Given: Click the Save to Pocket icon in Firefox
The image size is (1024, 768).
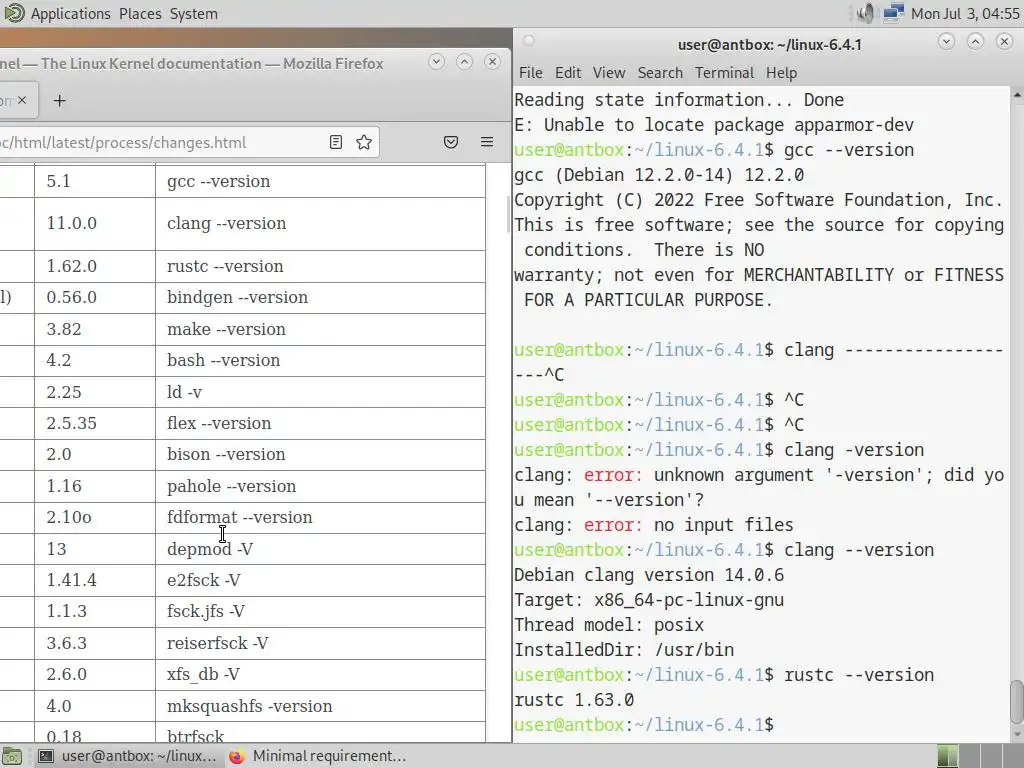Looking at the screenshot, I should click(451, 142).
